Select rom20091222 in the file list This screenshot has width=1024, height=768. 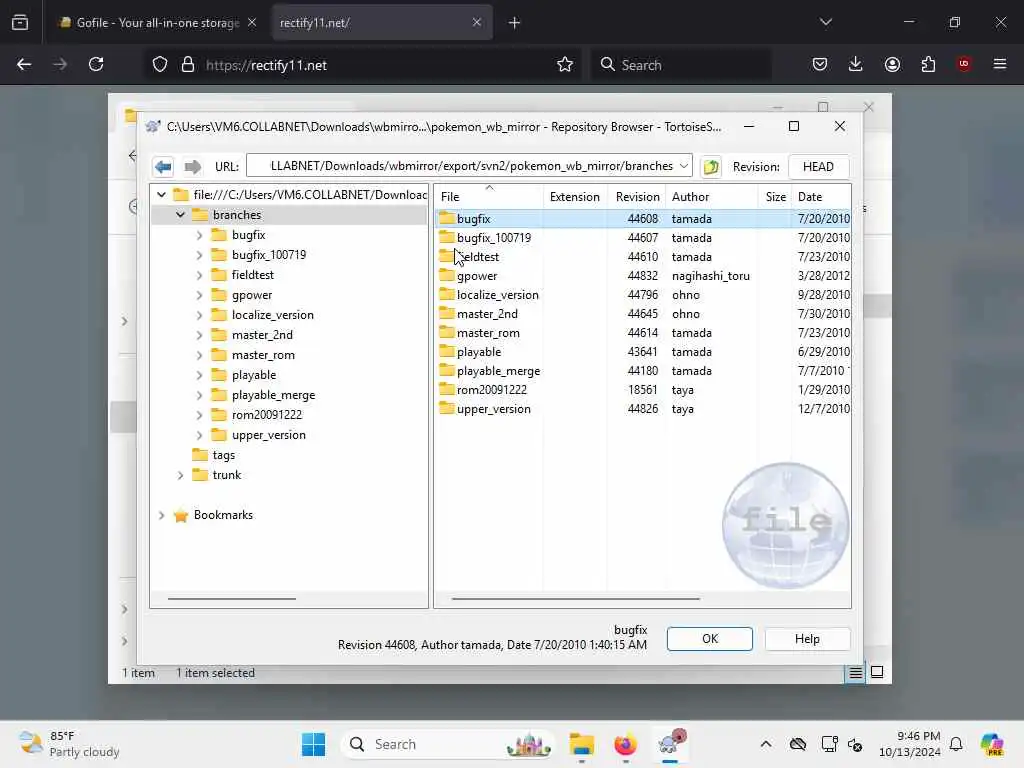[x=492, y=390]
